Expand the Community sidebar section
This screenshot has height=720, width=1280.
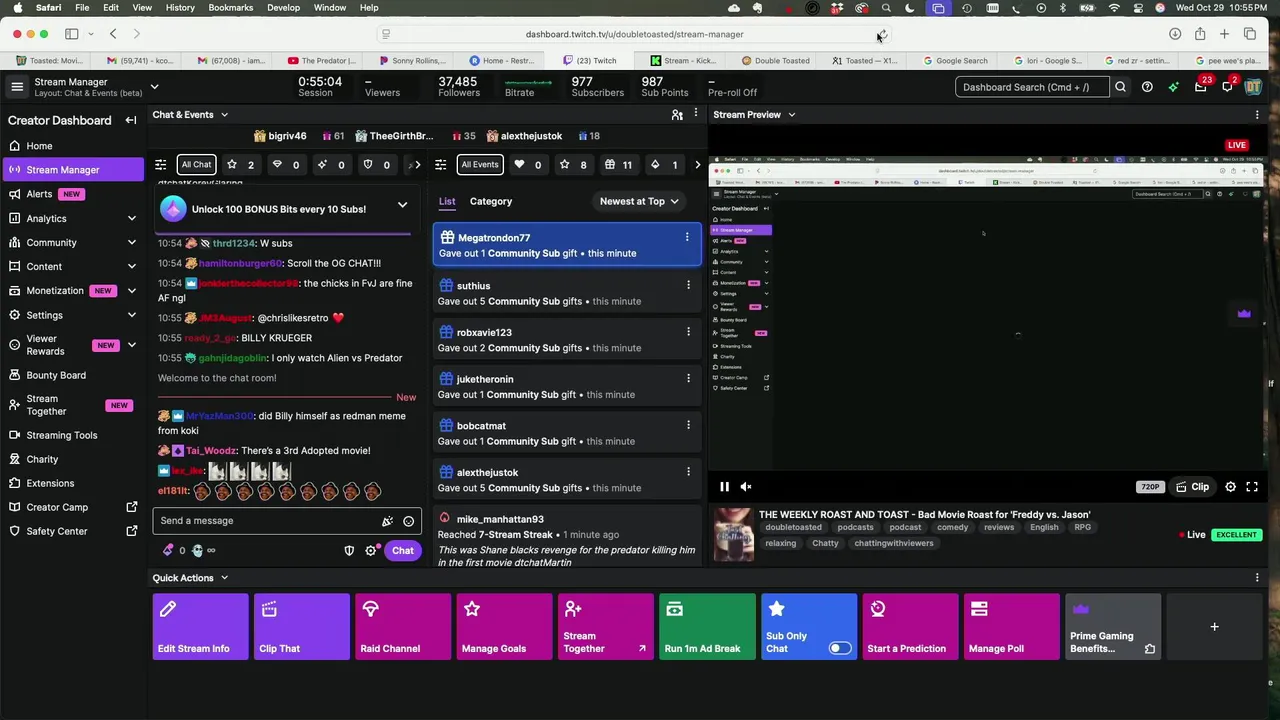pos(131,243)
